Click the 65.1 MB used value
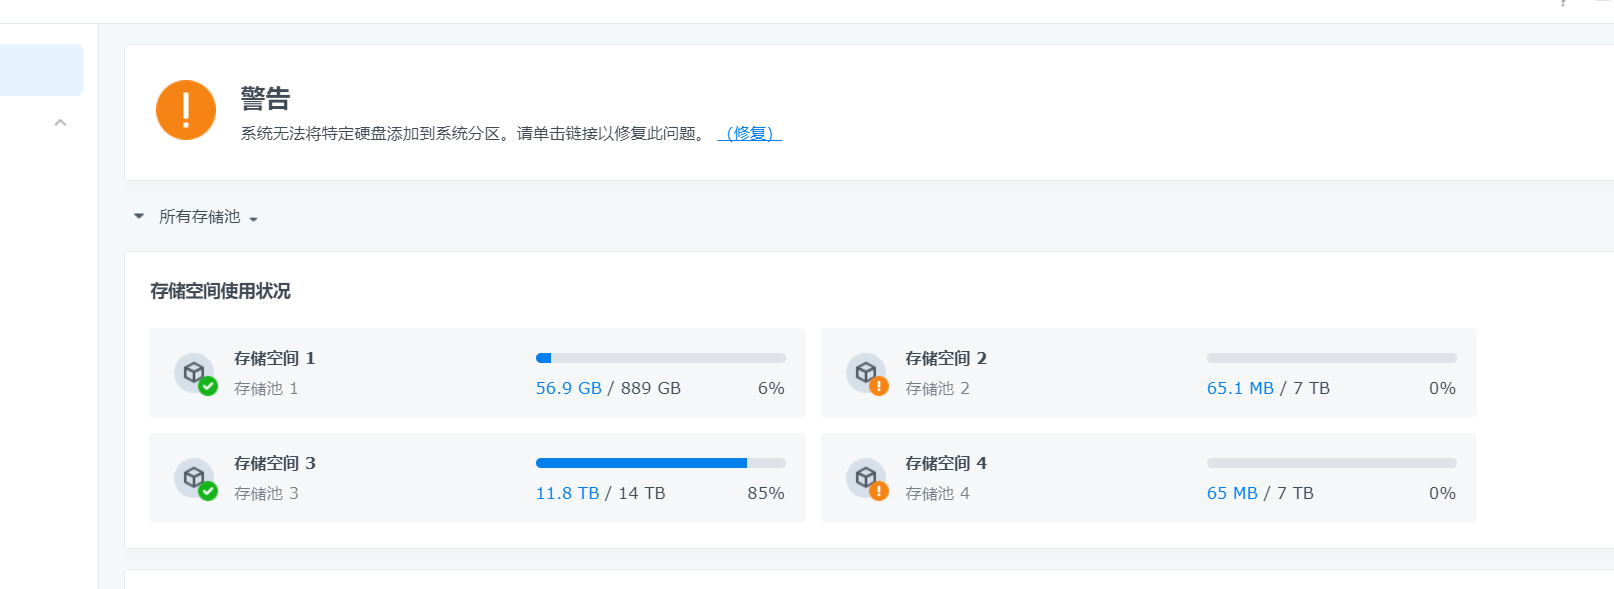Viewport: 1614px width, 589px height. click(x=1240, y=388)
